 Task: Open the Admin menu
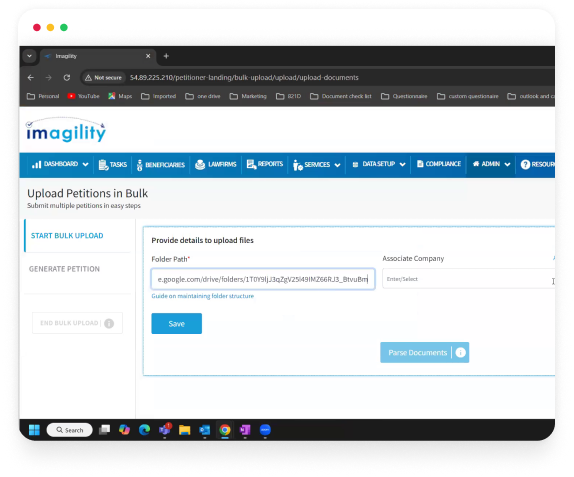[491, 164]
